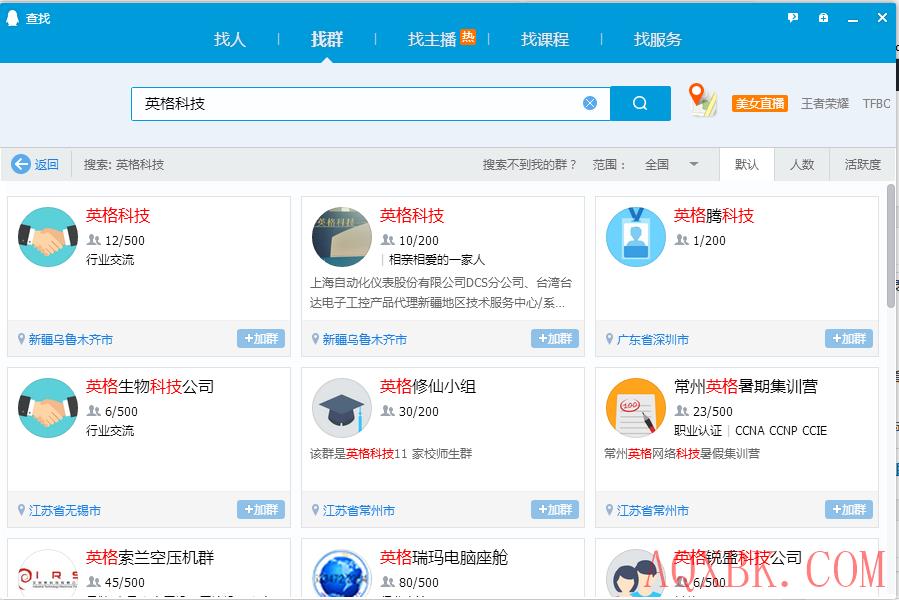This screenshot has width=899, height=600.
Task: Open couple avatar of 英格锐盛科技公司
Action: 636,574
